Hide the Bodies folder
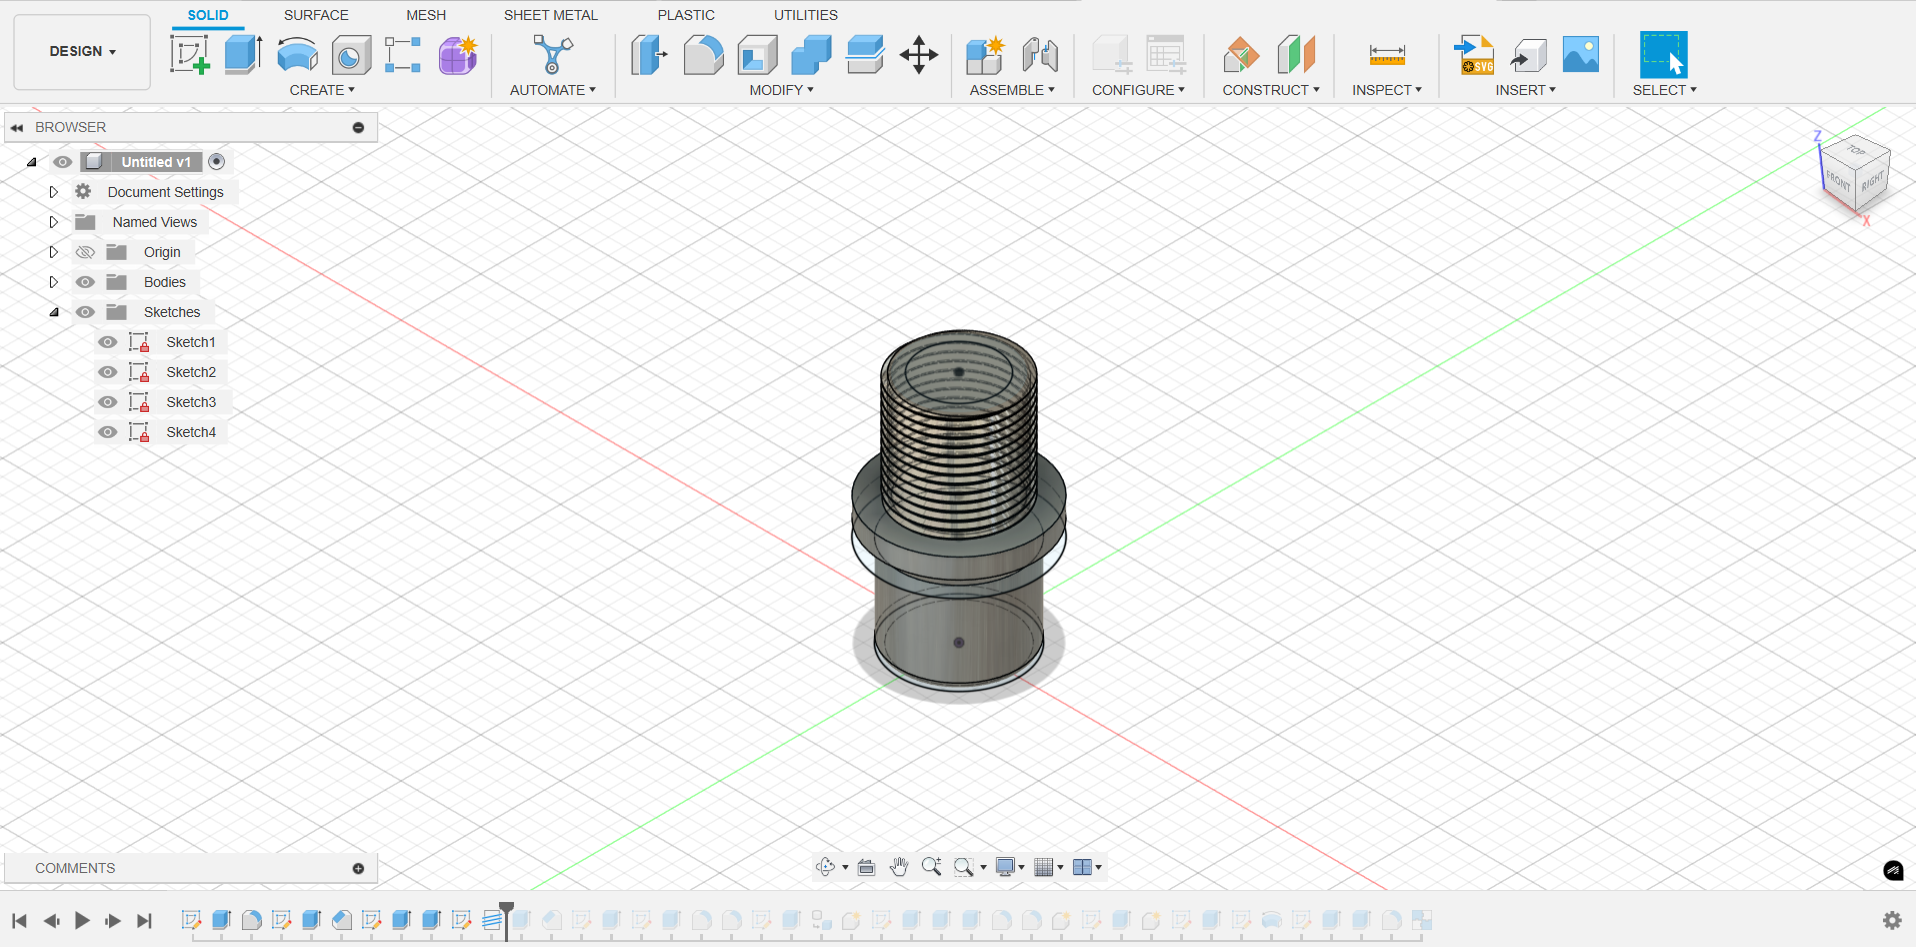This screenshot has height=947, width=1916. [85, 282]
